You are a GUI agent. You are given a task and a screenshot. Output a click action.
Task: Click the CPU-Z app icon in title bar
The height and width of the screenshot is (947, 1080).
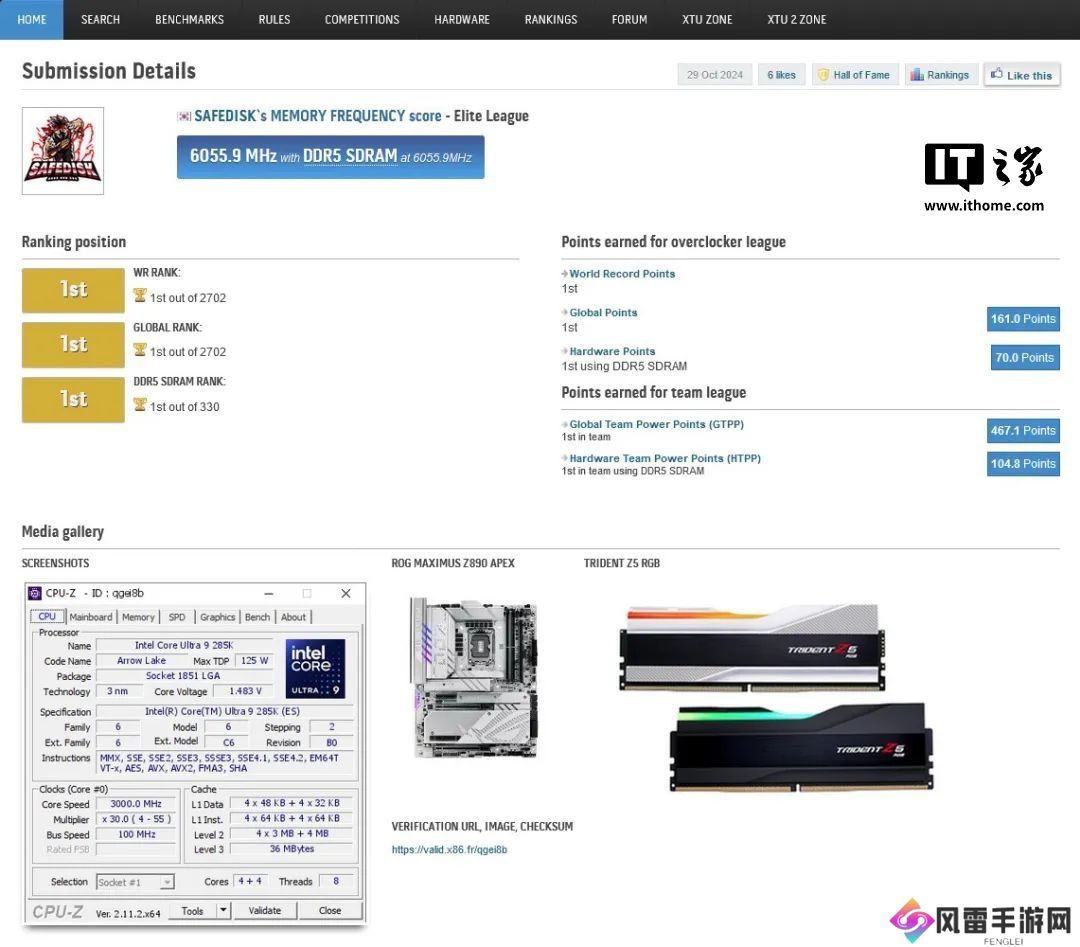(x=35, y=593)
